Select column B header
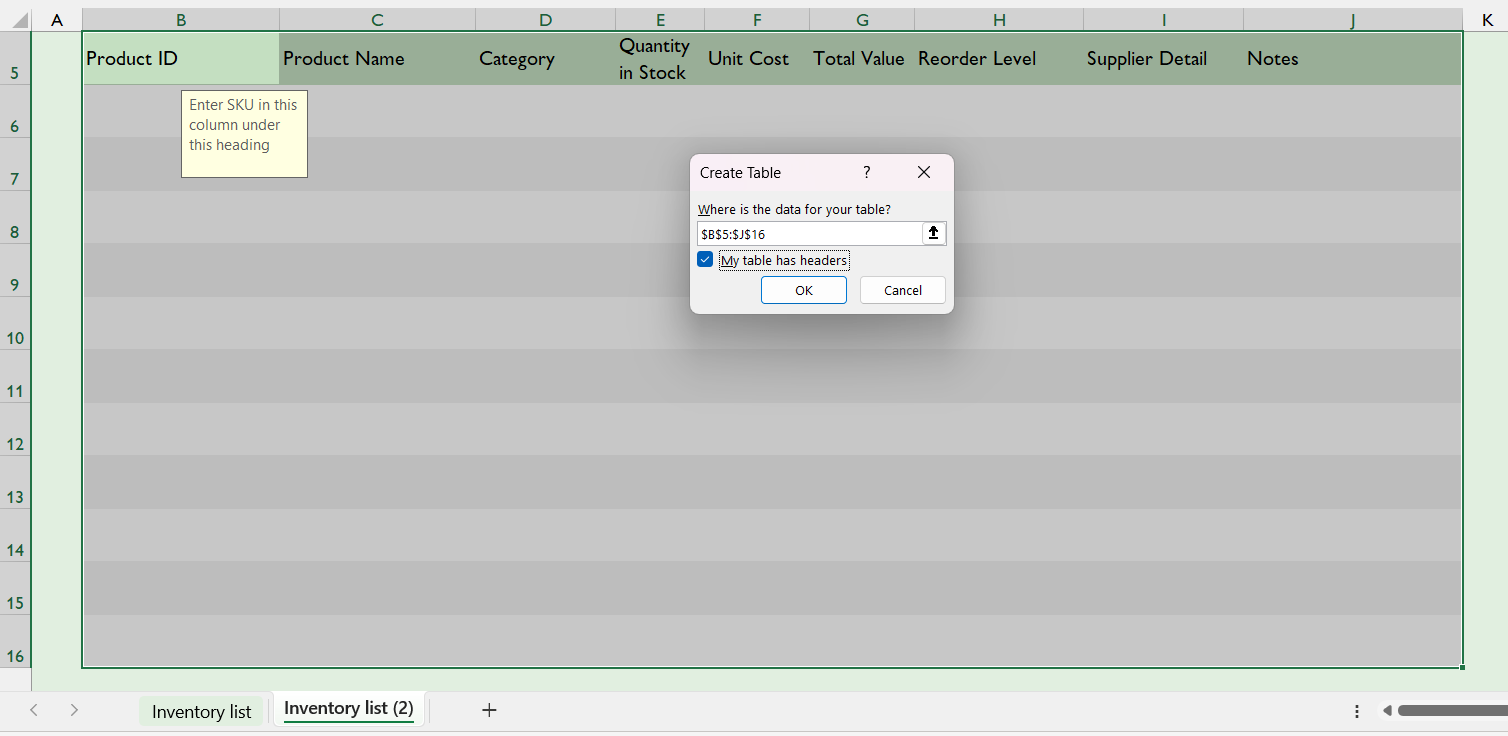Screen dimensions: 1508x736 (181, 19)
